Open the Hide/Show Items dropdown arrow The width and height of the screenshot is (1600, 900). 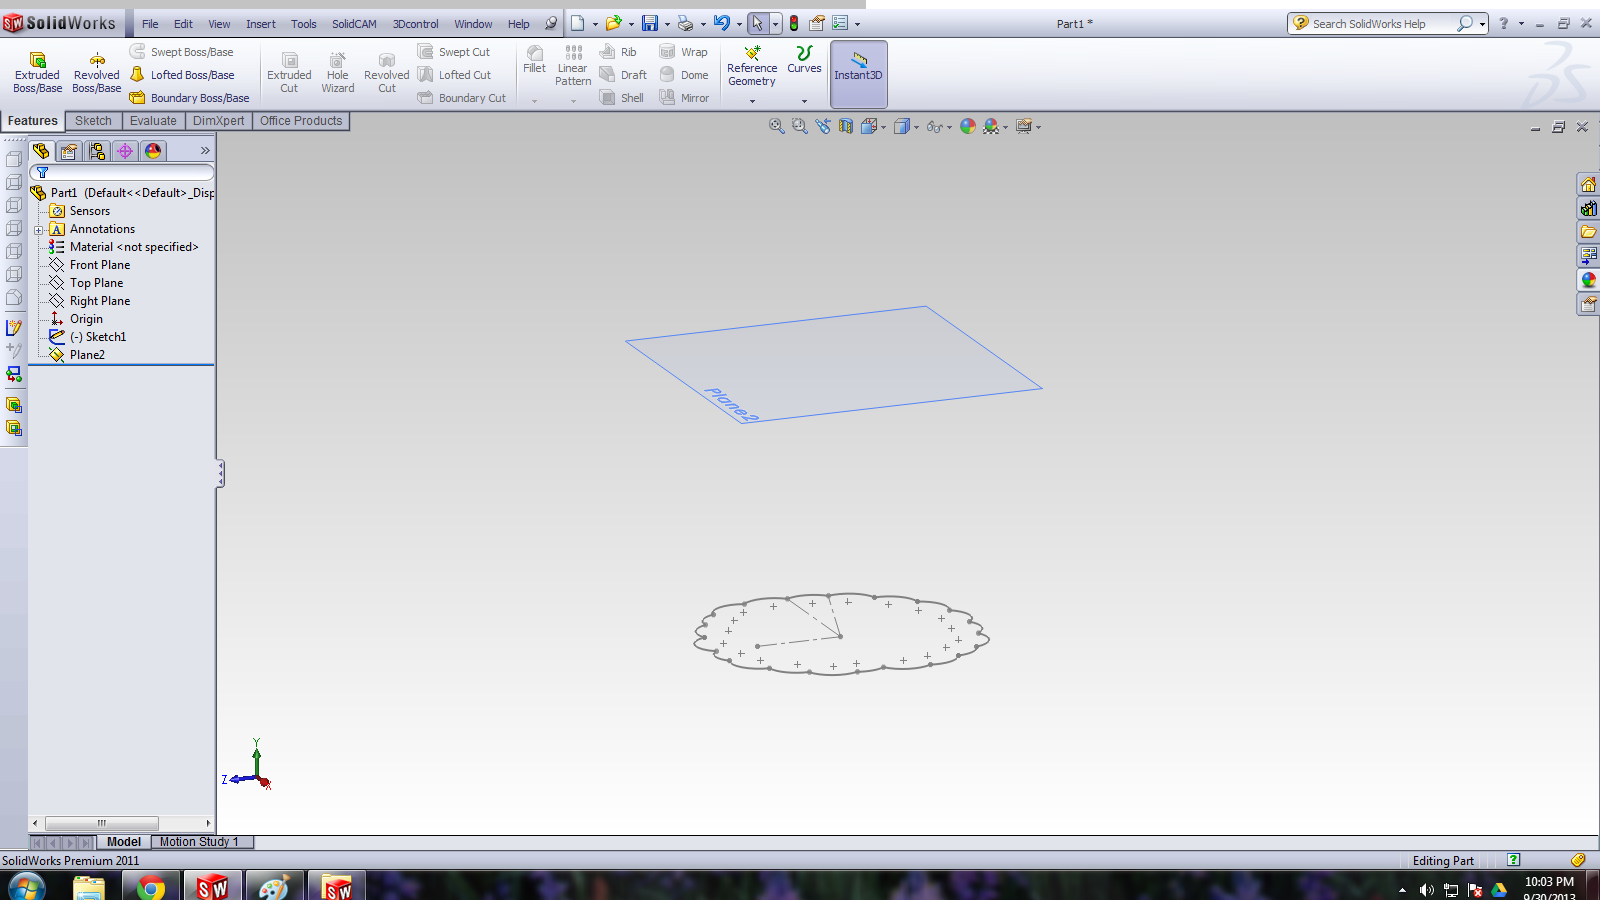coord(949,127)
